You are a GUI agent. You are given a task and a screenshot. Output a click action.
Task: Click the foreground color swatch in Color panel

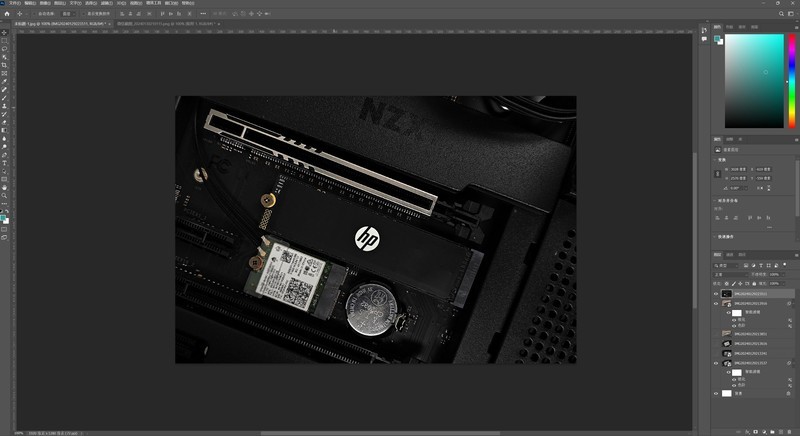(717, 39)
